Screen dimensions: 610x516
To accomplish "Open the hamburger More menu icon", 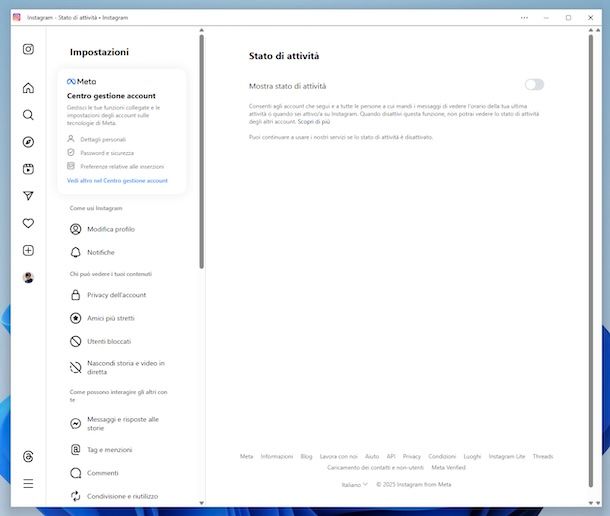I will click(x=28, y=483).
